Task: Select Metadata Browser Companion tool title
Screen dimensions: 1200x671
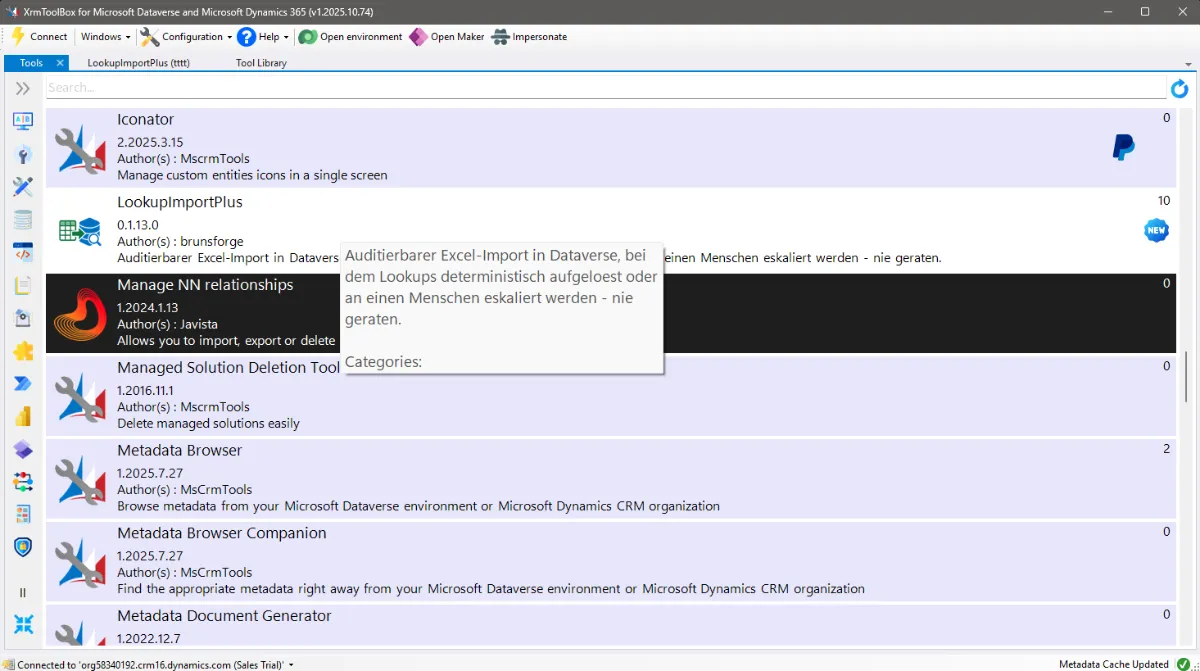Action: click(222, 533)
